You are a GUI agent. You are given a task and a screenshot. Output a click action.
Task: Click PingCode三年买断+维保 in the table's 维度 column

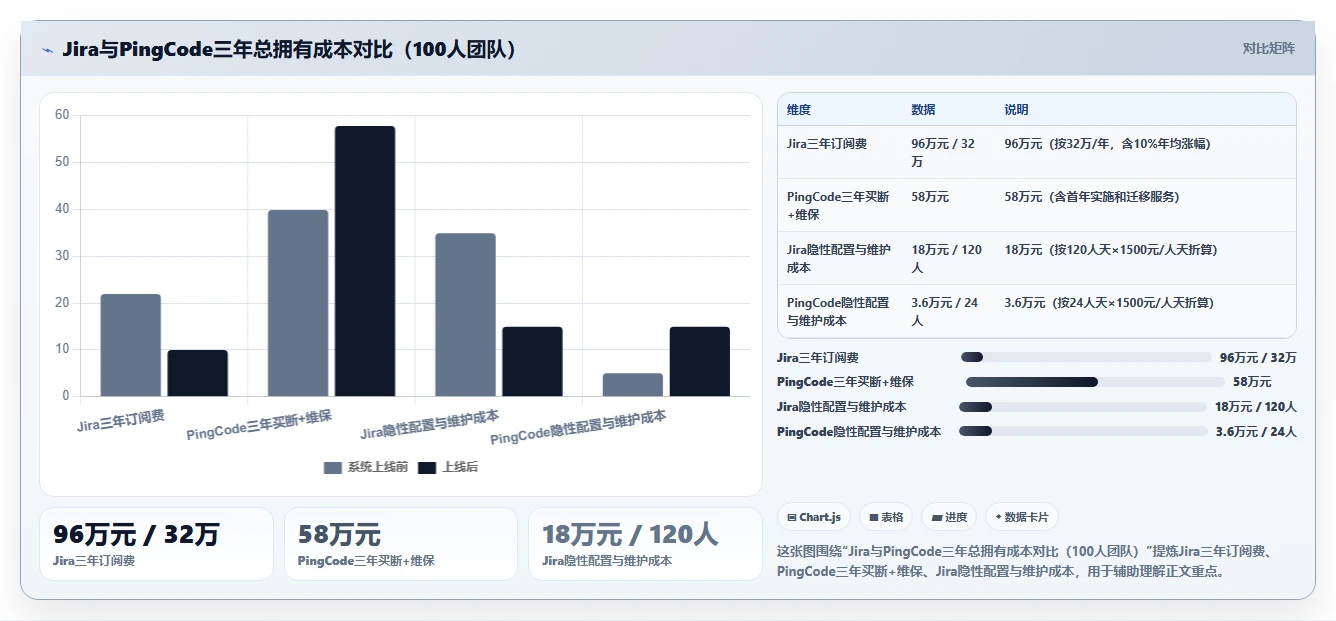click(x=838, y=206)
